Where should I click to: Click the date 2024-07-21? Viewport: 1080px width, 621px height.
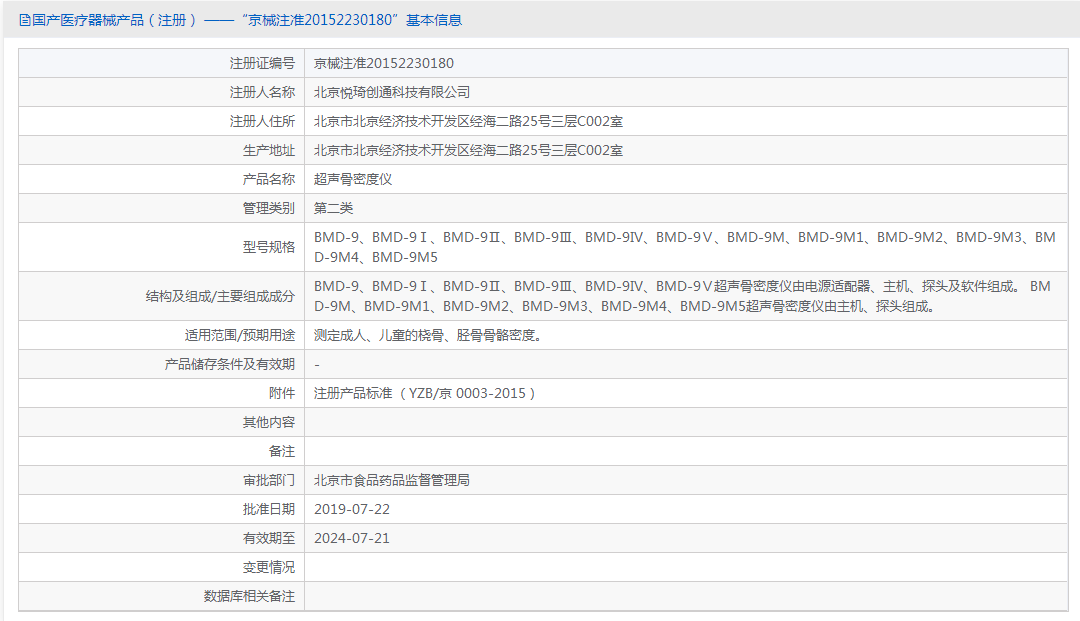click(352, 538)
